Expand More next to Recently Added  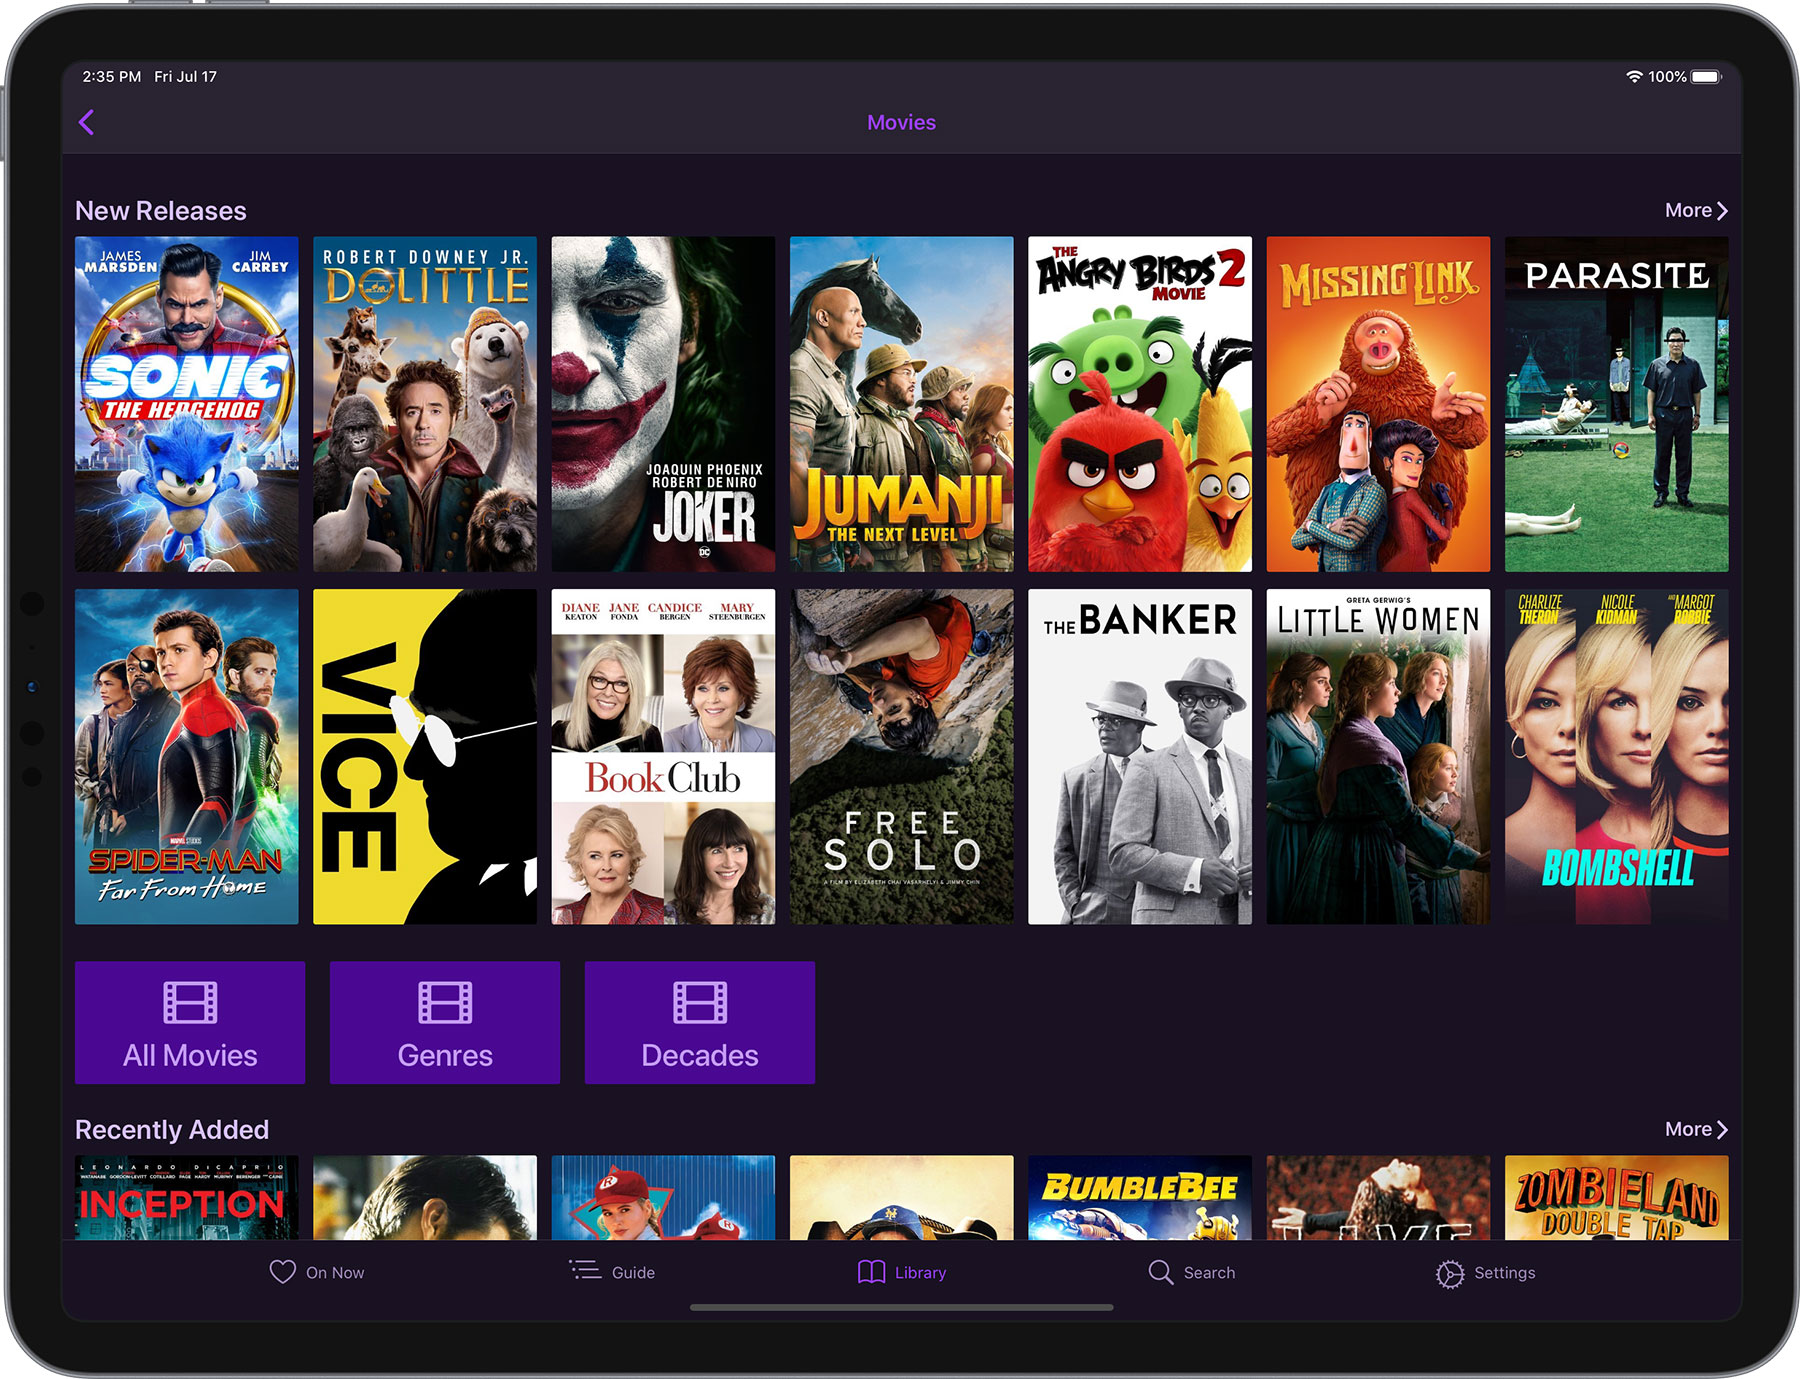[x=1695, y=1129]
